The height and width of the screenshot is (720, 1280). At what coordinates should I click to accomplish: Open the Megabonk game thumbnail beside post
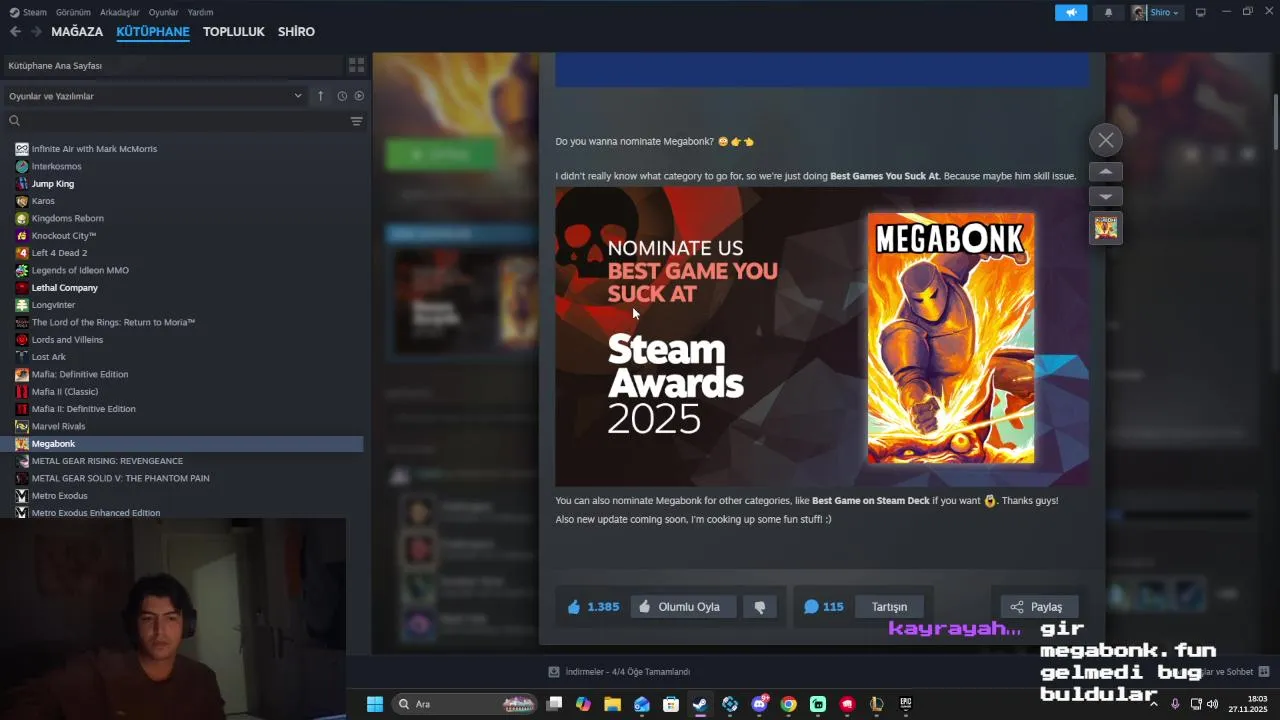point(1105,228)
